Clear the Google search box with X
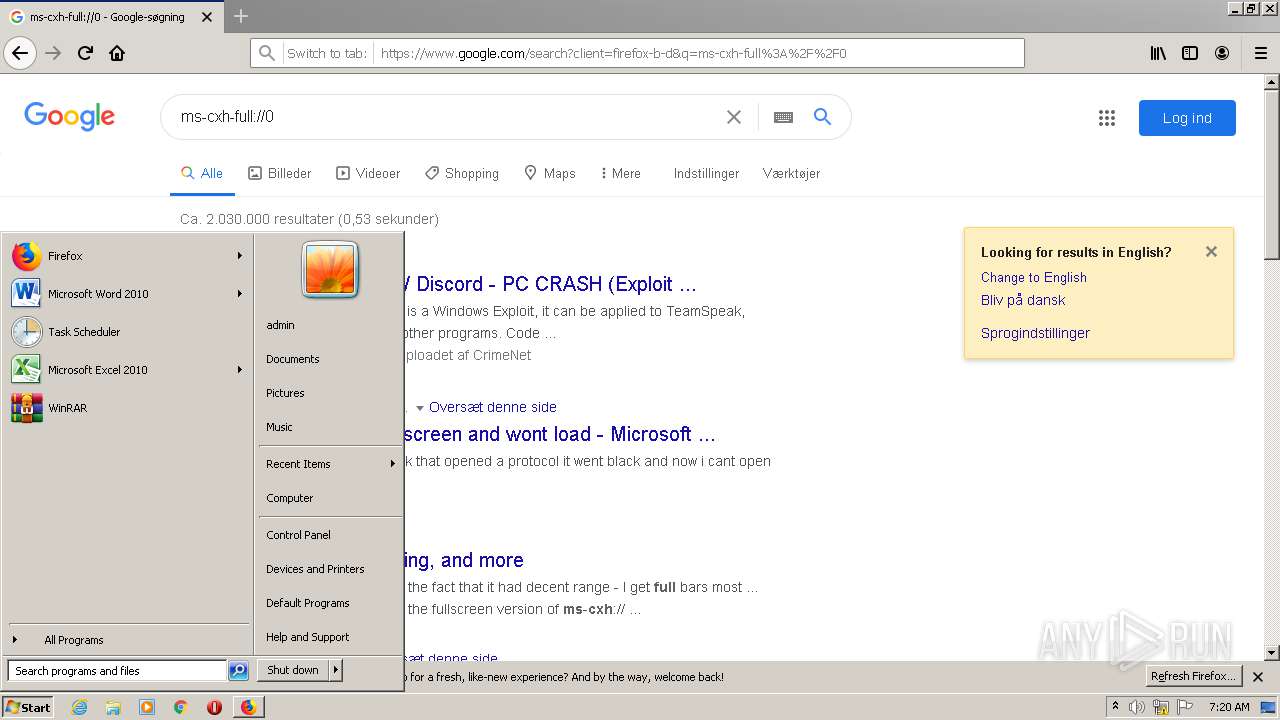Viewport: 1280px width, 720px height. (734, 117)
